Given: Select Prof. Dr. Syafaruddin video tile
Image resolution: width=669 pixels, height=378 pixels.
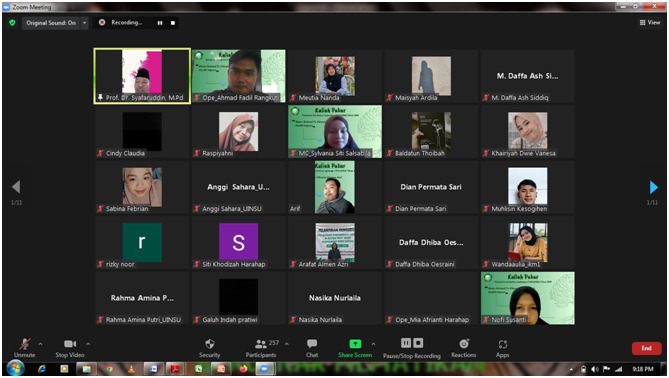Looking at the screenshot, I should pos(142,76).
